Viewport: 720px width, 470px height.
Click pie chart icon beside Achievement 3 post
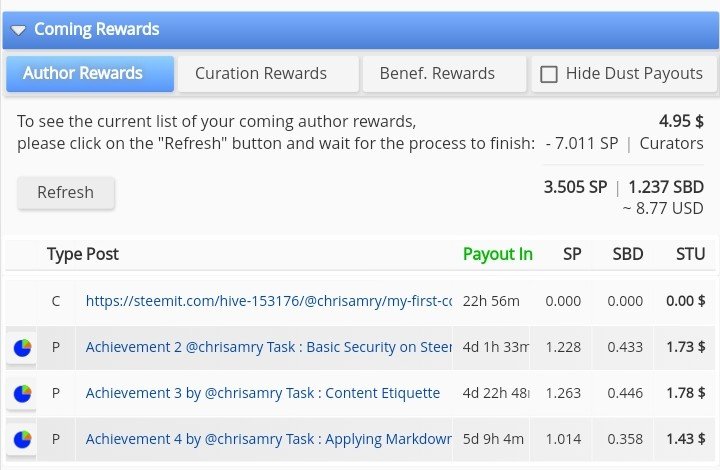[21, 393]
